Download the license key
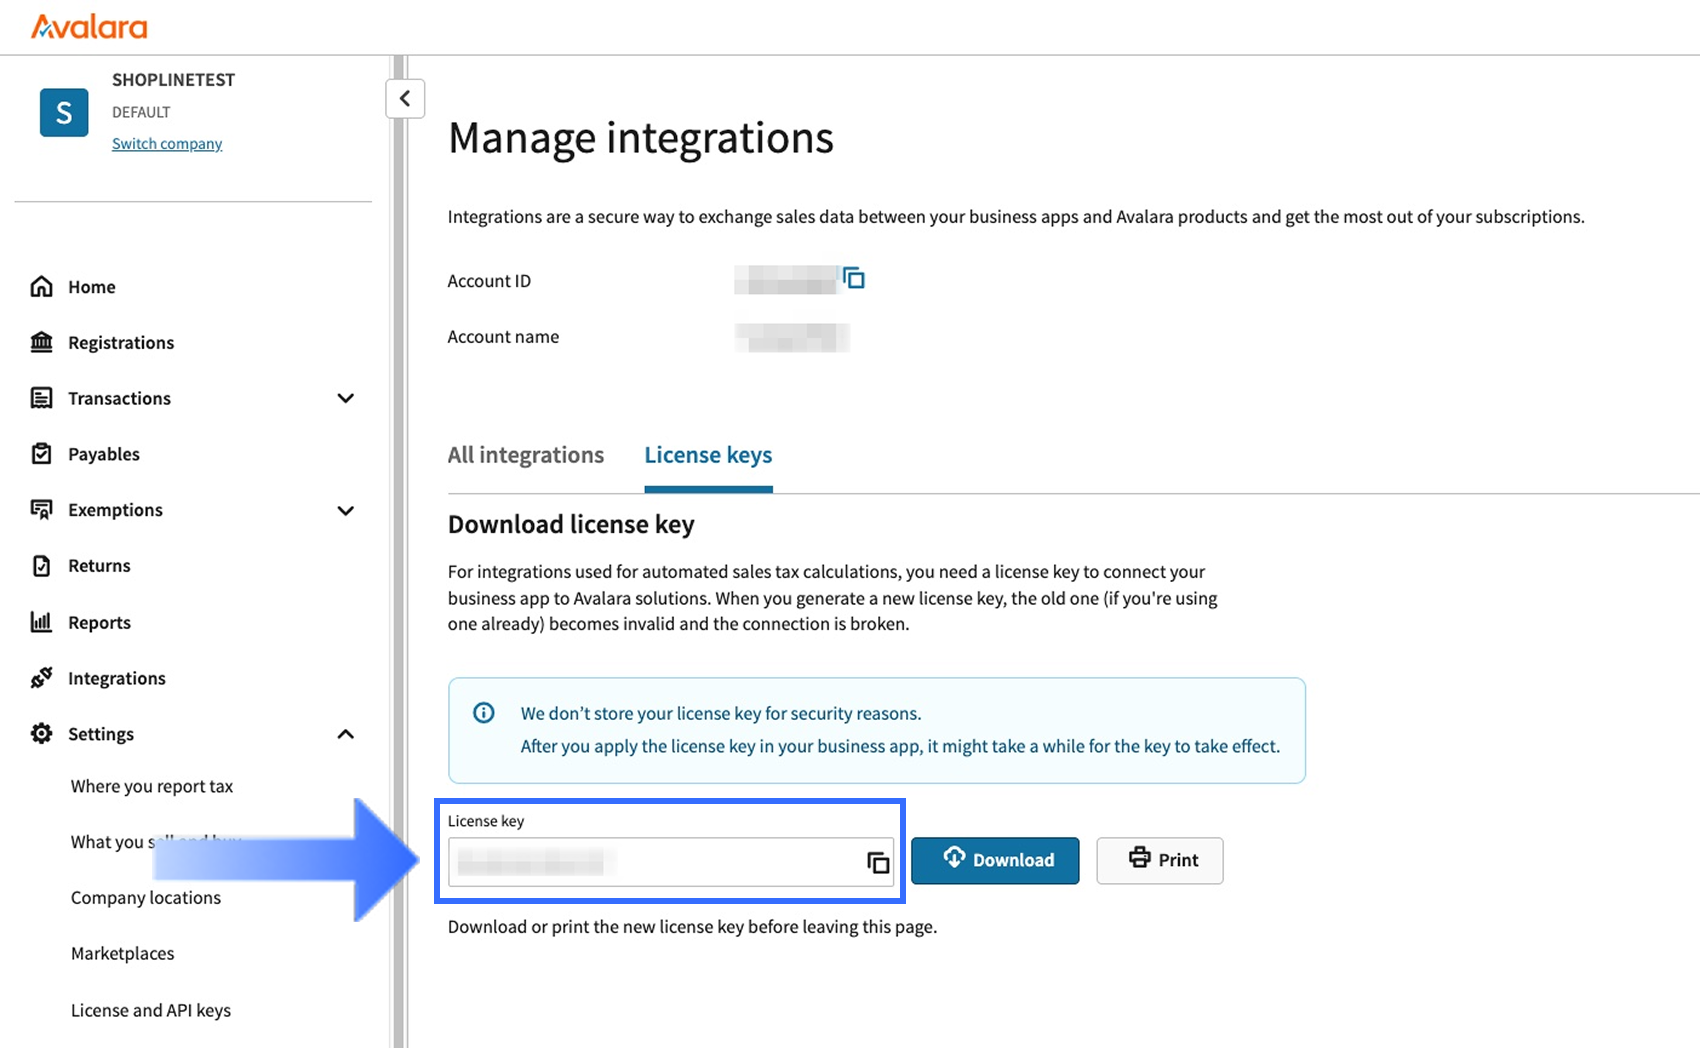Image resolution: width=1700 pixels, height=1048 pixels. click(995, 860)
